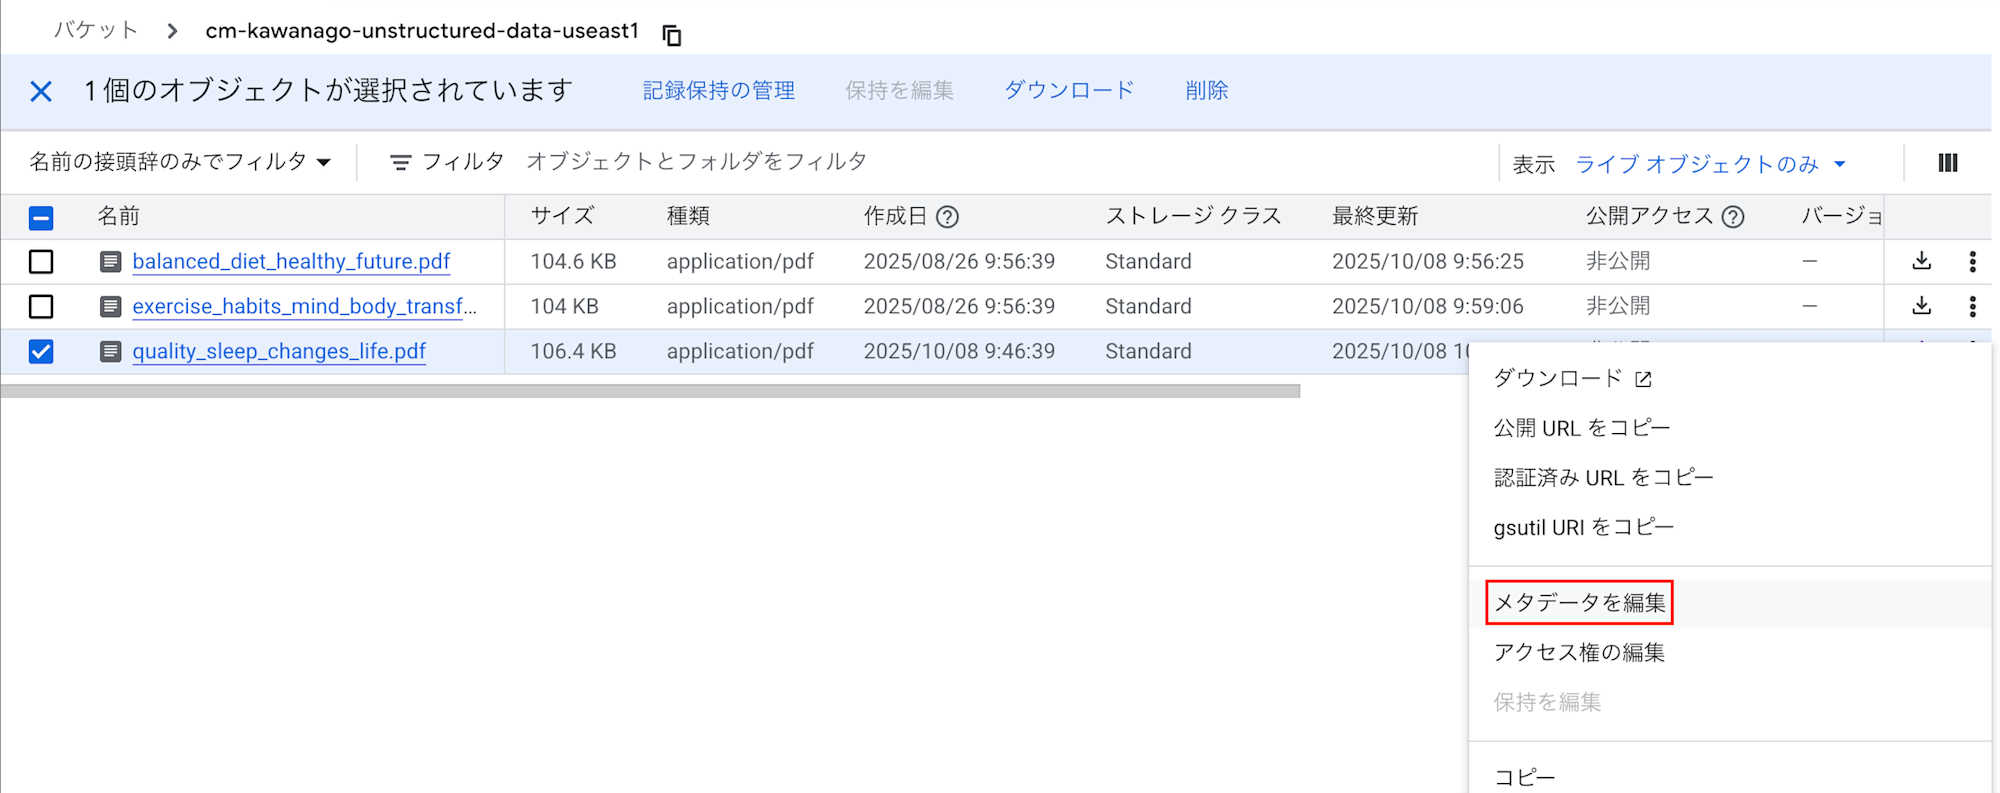
Task: Click help icon beside 作成日 column
Action: tap(947, 217)
